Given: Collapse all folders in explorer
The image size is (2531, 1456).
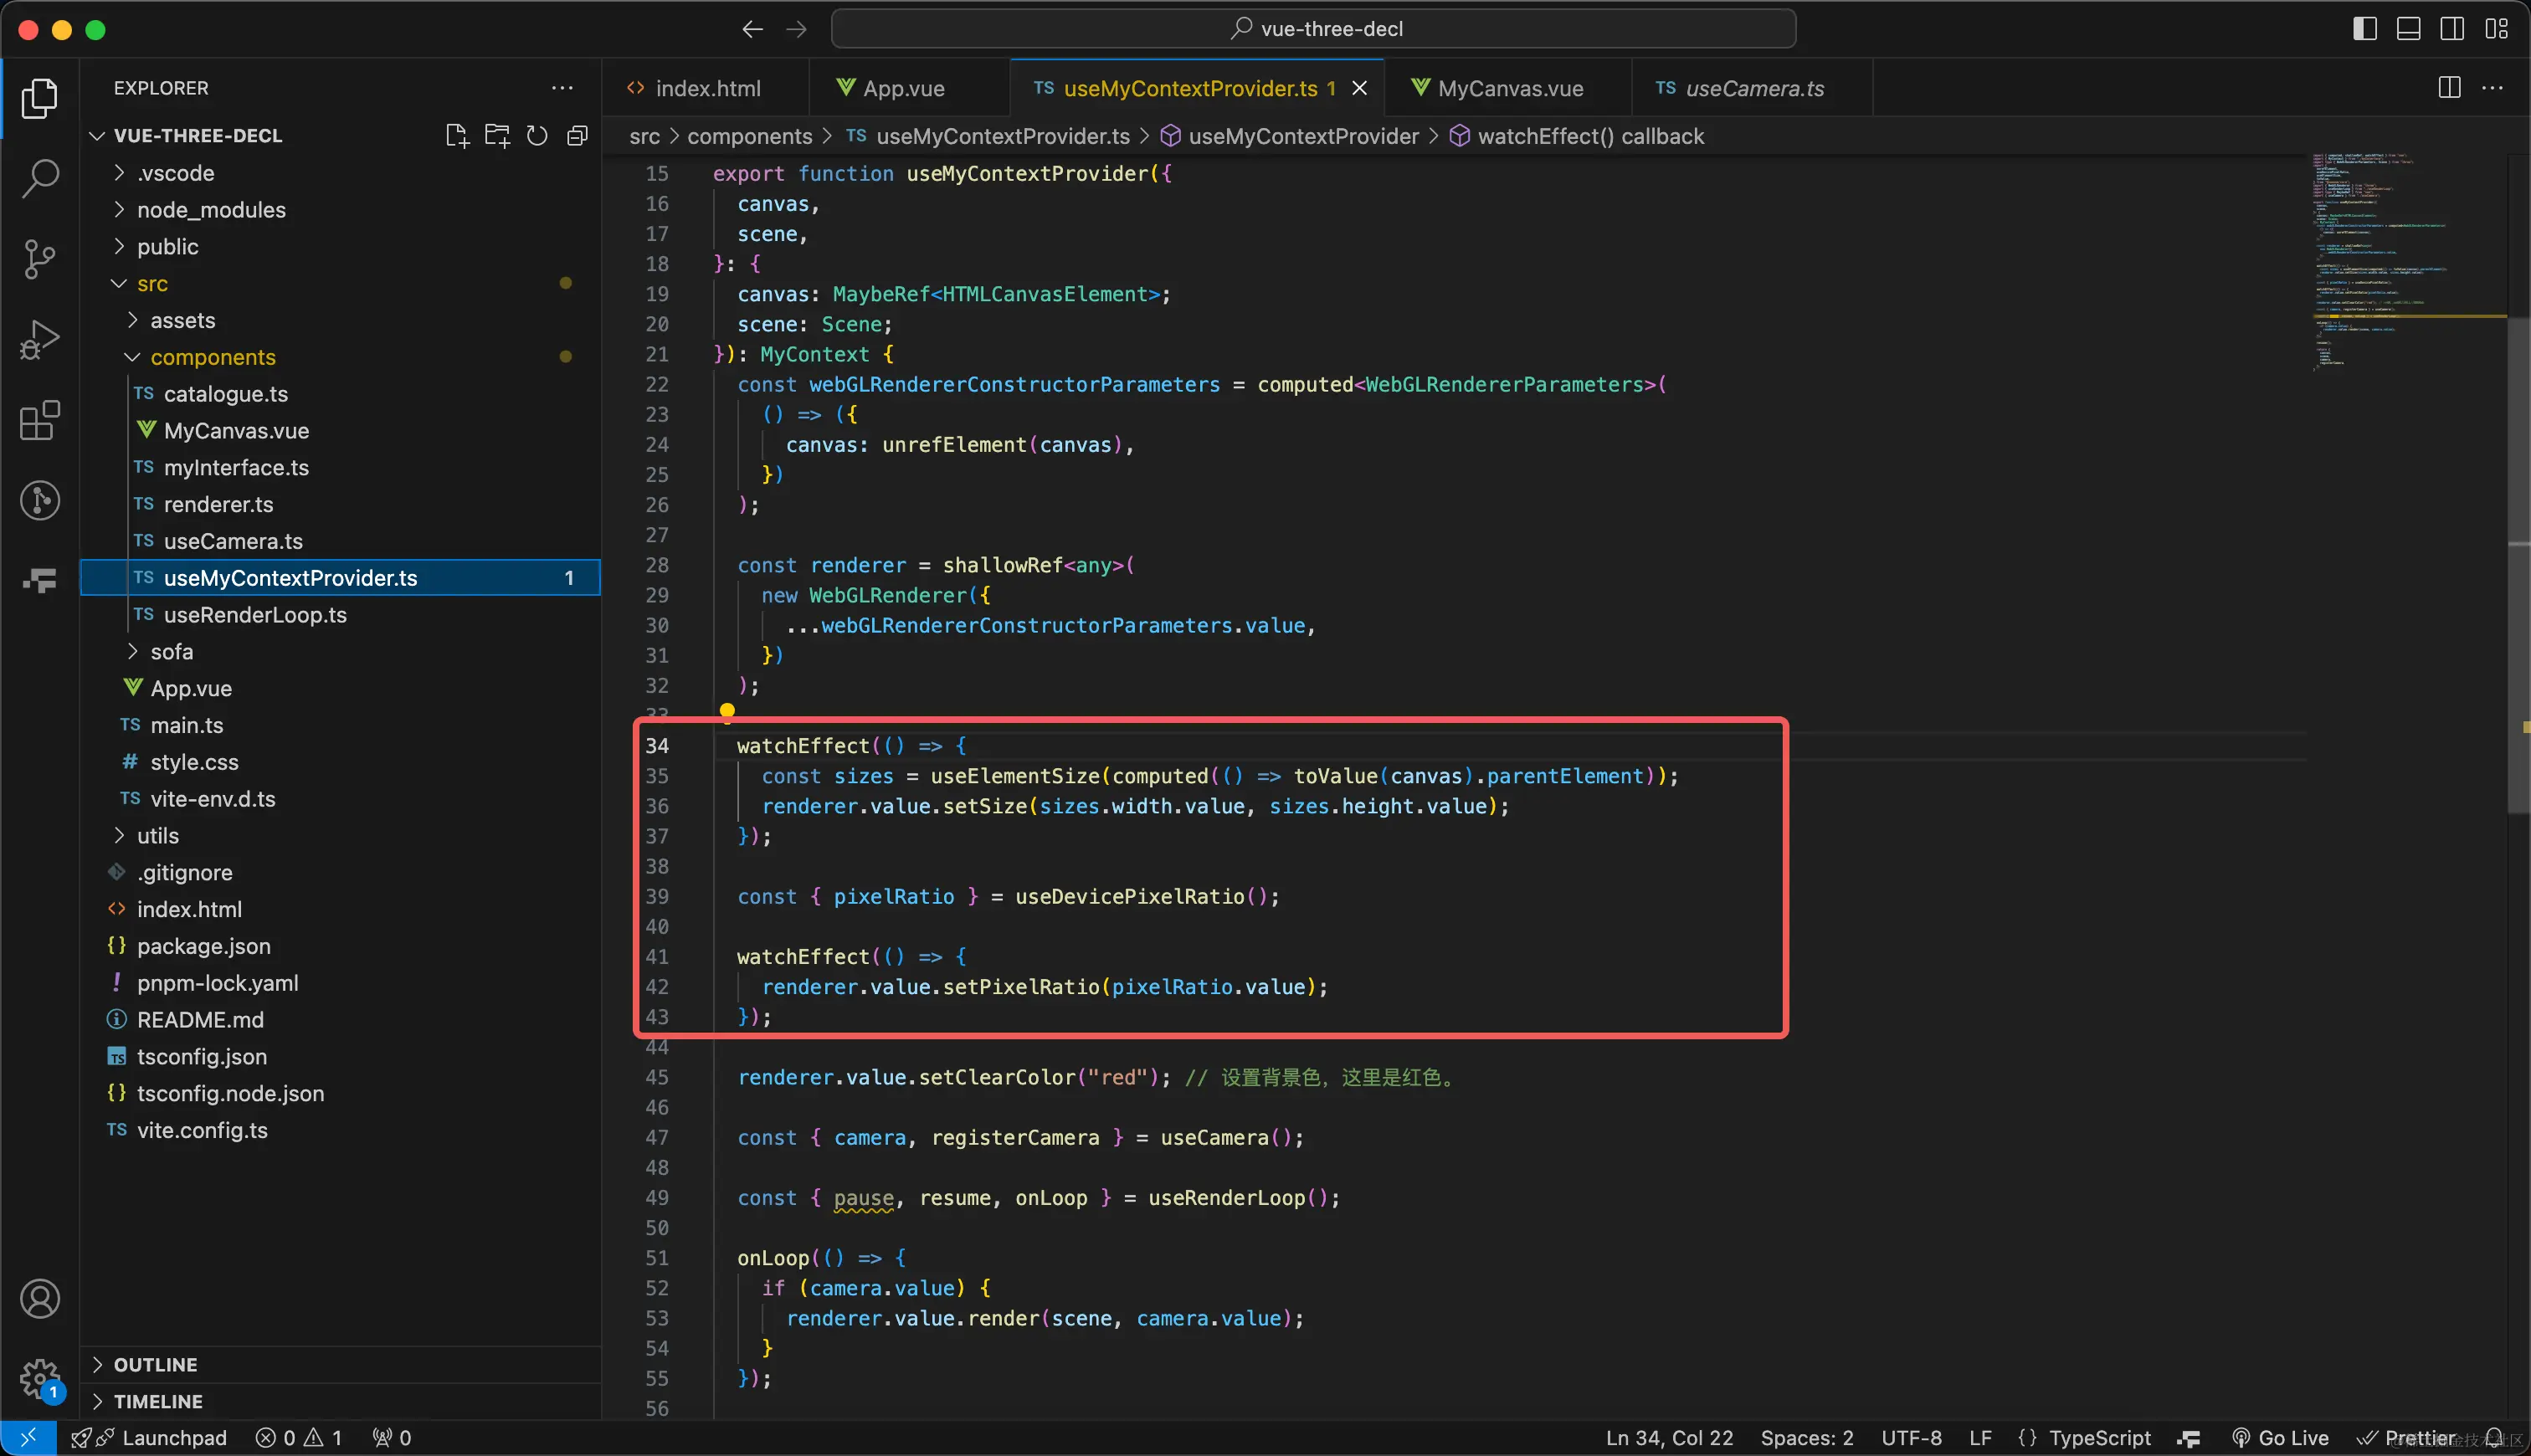Looking at the screenshot, I should point(577,136).
